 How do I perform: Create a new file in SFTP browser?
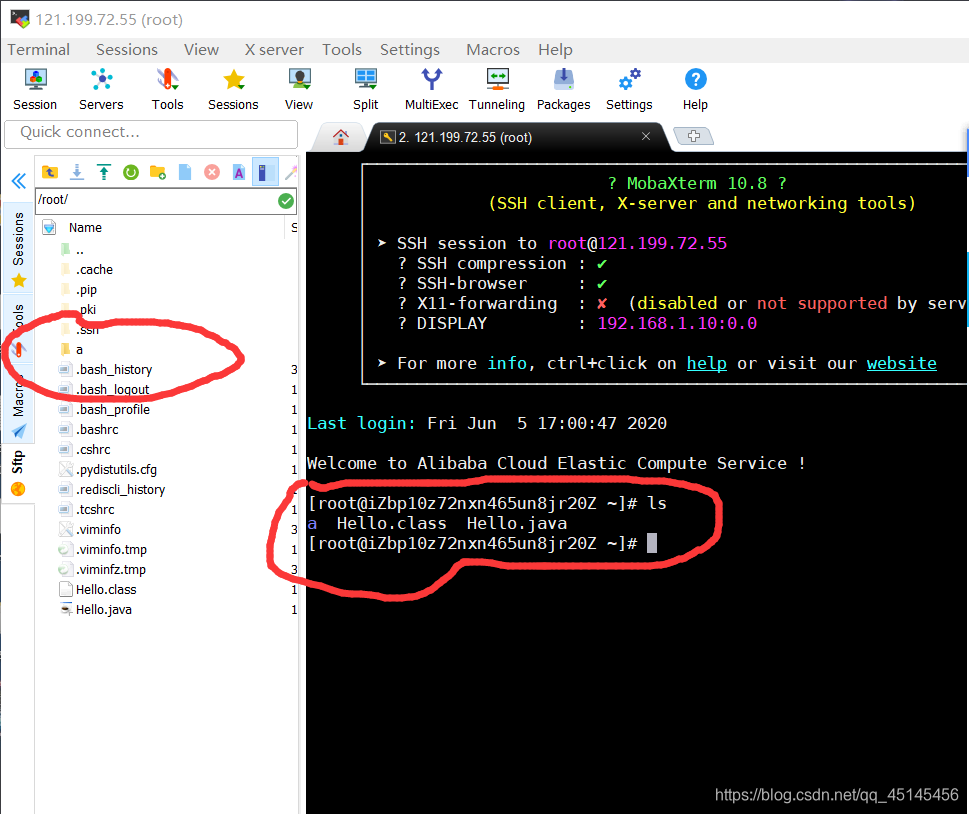tap(185, 172)
